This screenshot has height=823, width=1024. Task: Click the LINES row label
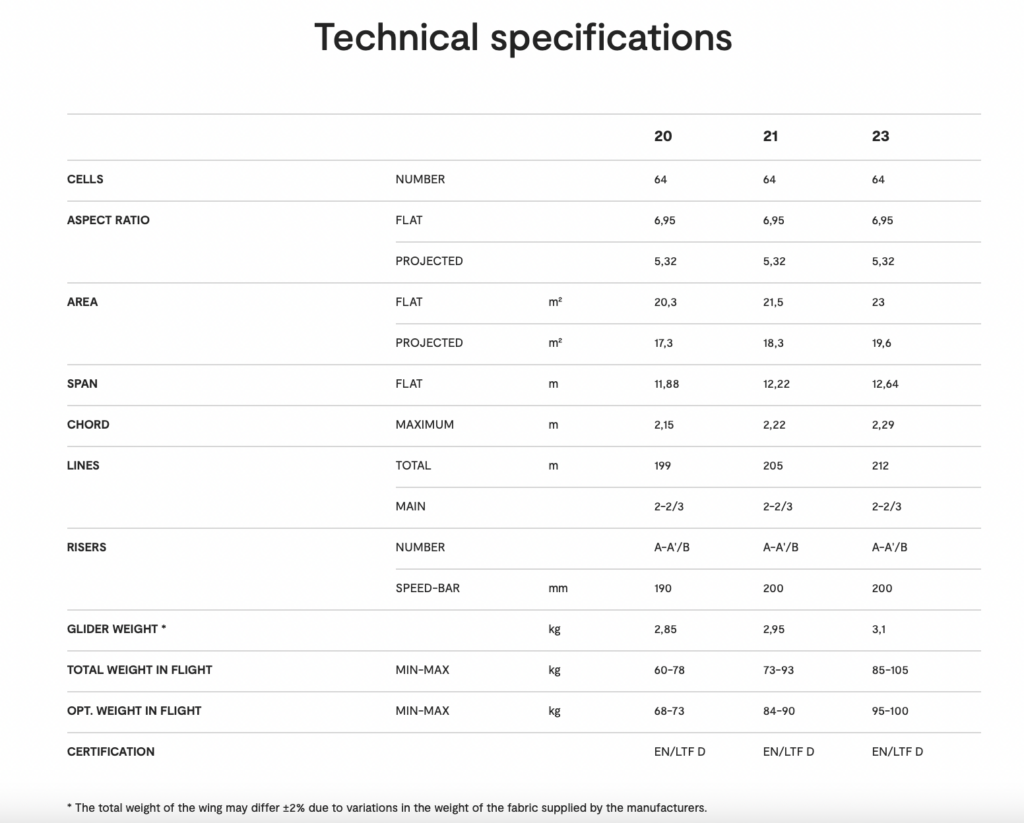[x=83, y=465]
